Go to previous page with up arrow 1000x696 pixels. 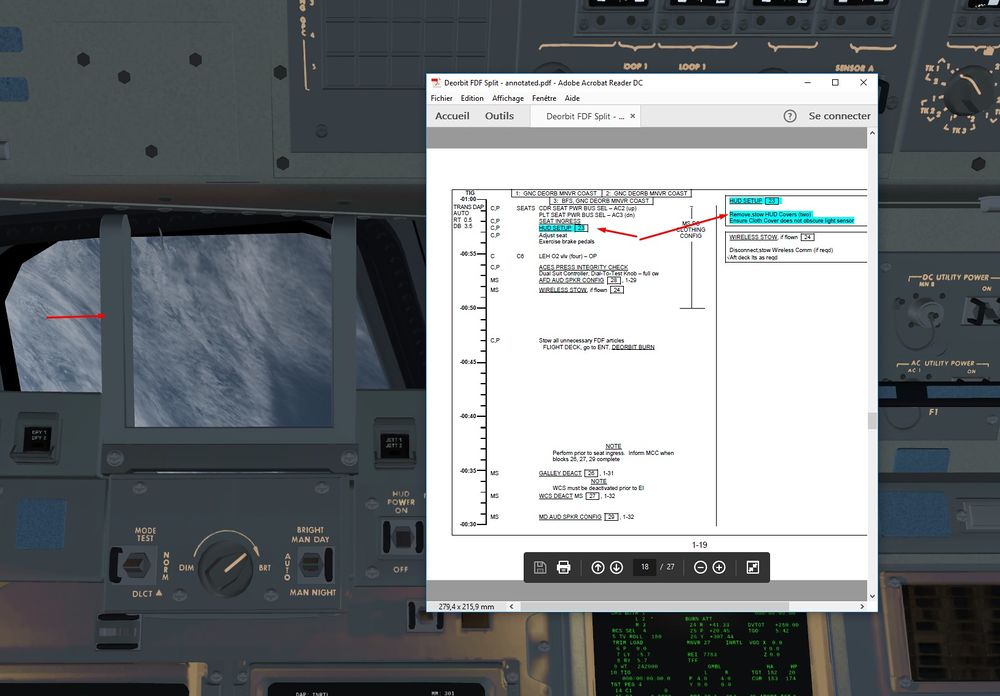click(598, 567)
